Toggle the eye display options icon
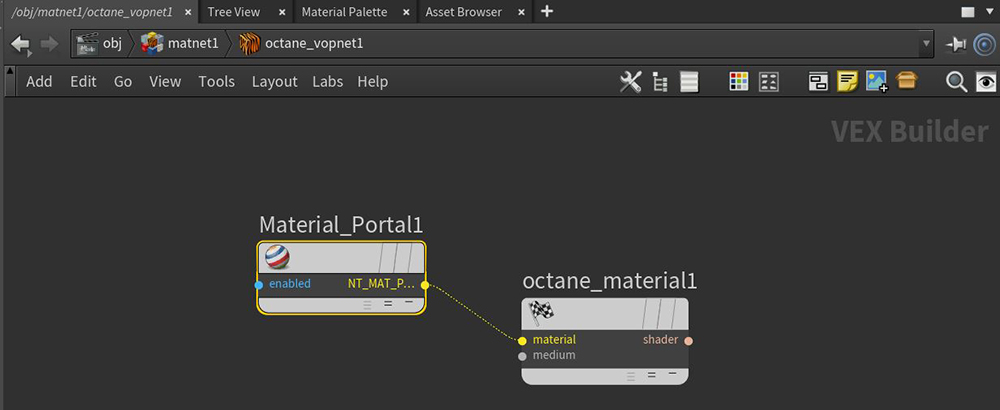 tap(985, 82)
